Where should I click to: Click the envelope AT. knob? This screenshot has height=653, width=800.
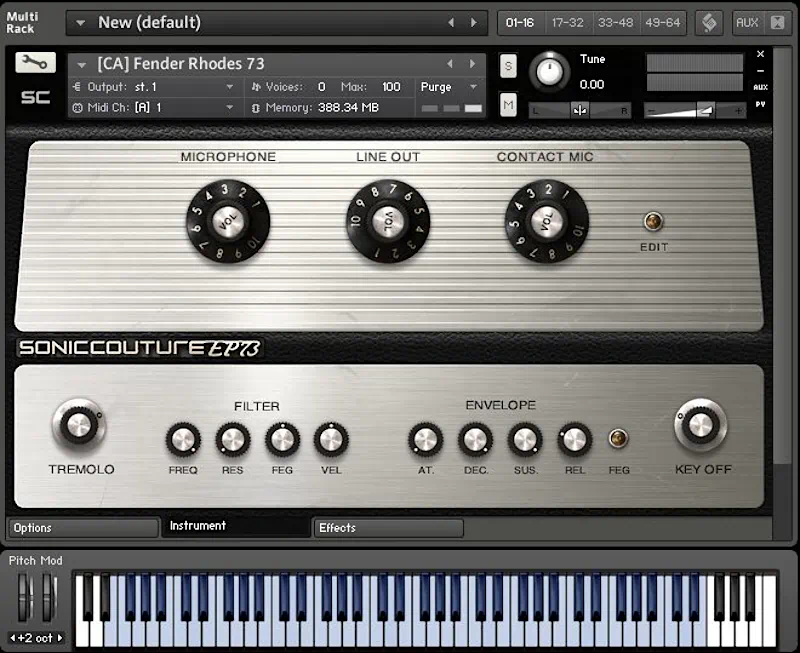426,439
